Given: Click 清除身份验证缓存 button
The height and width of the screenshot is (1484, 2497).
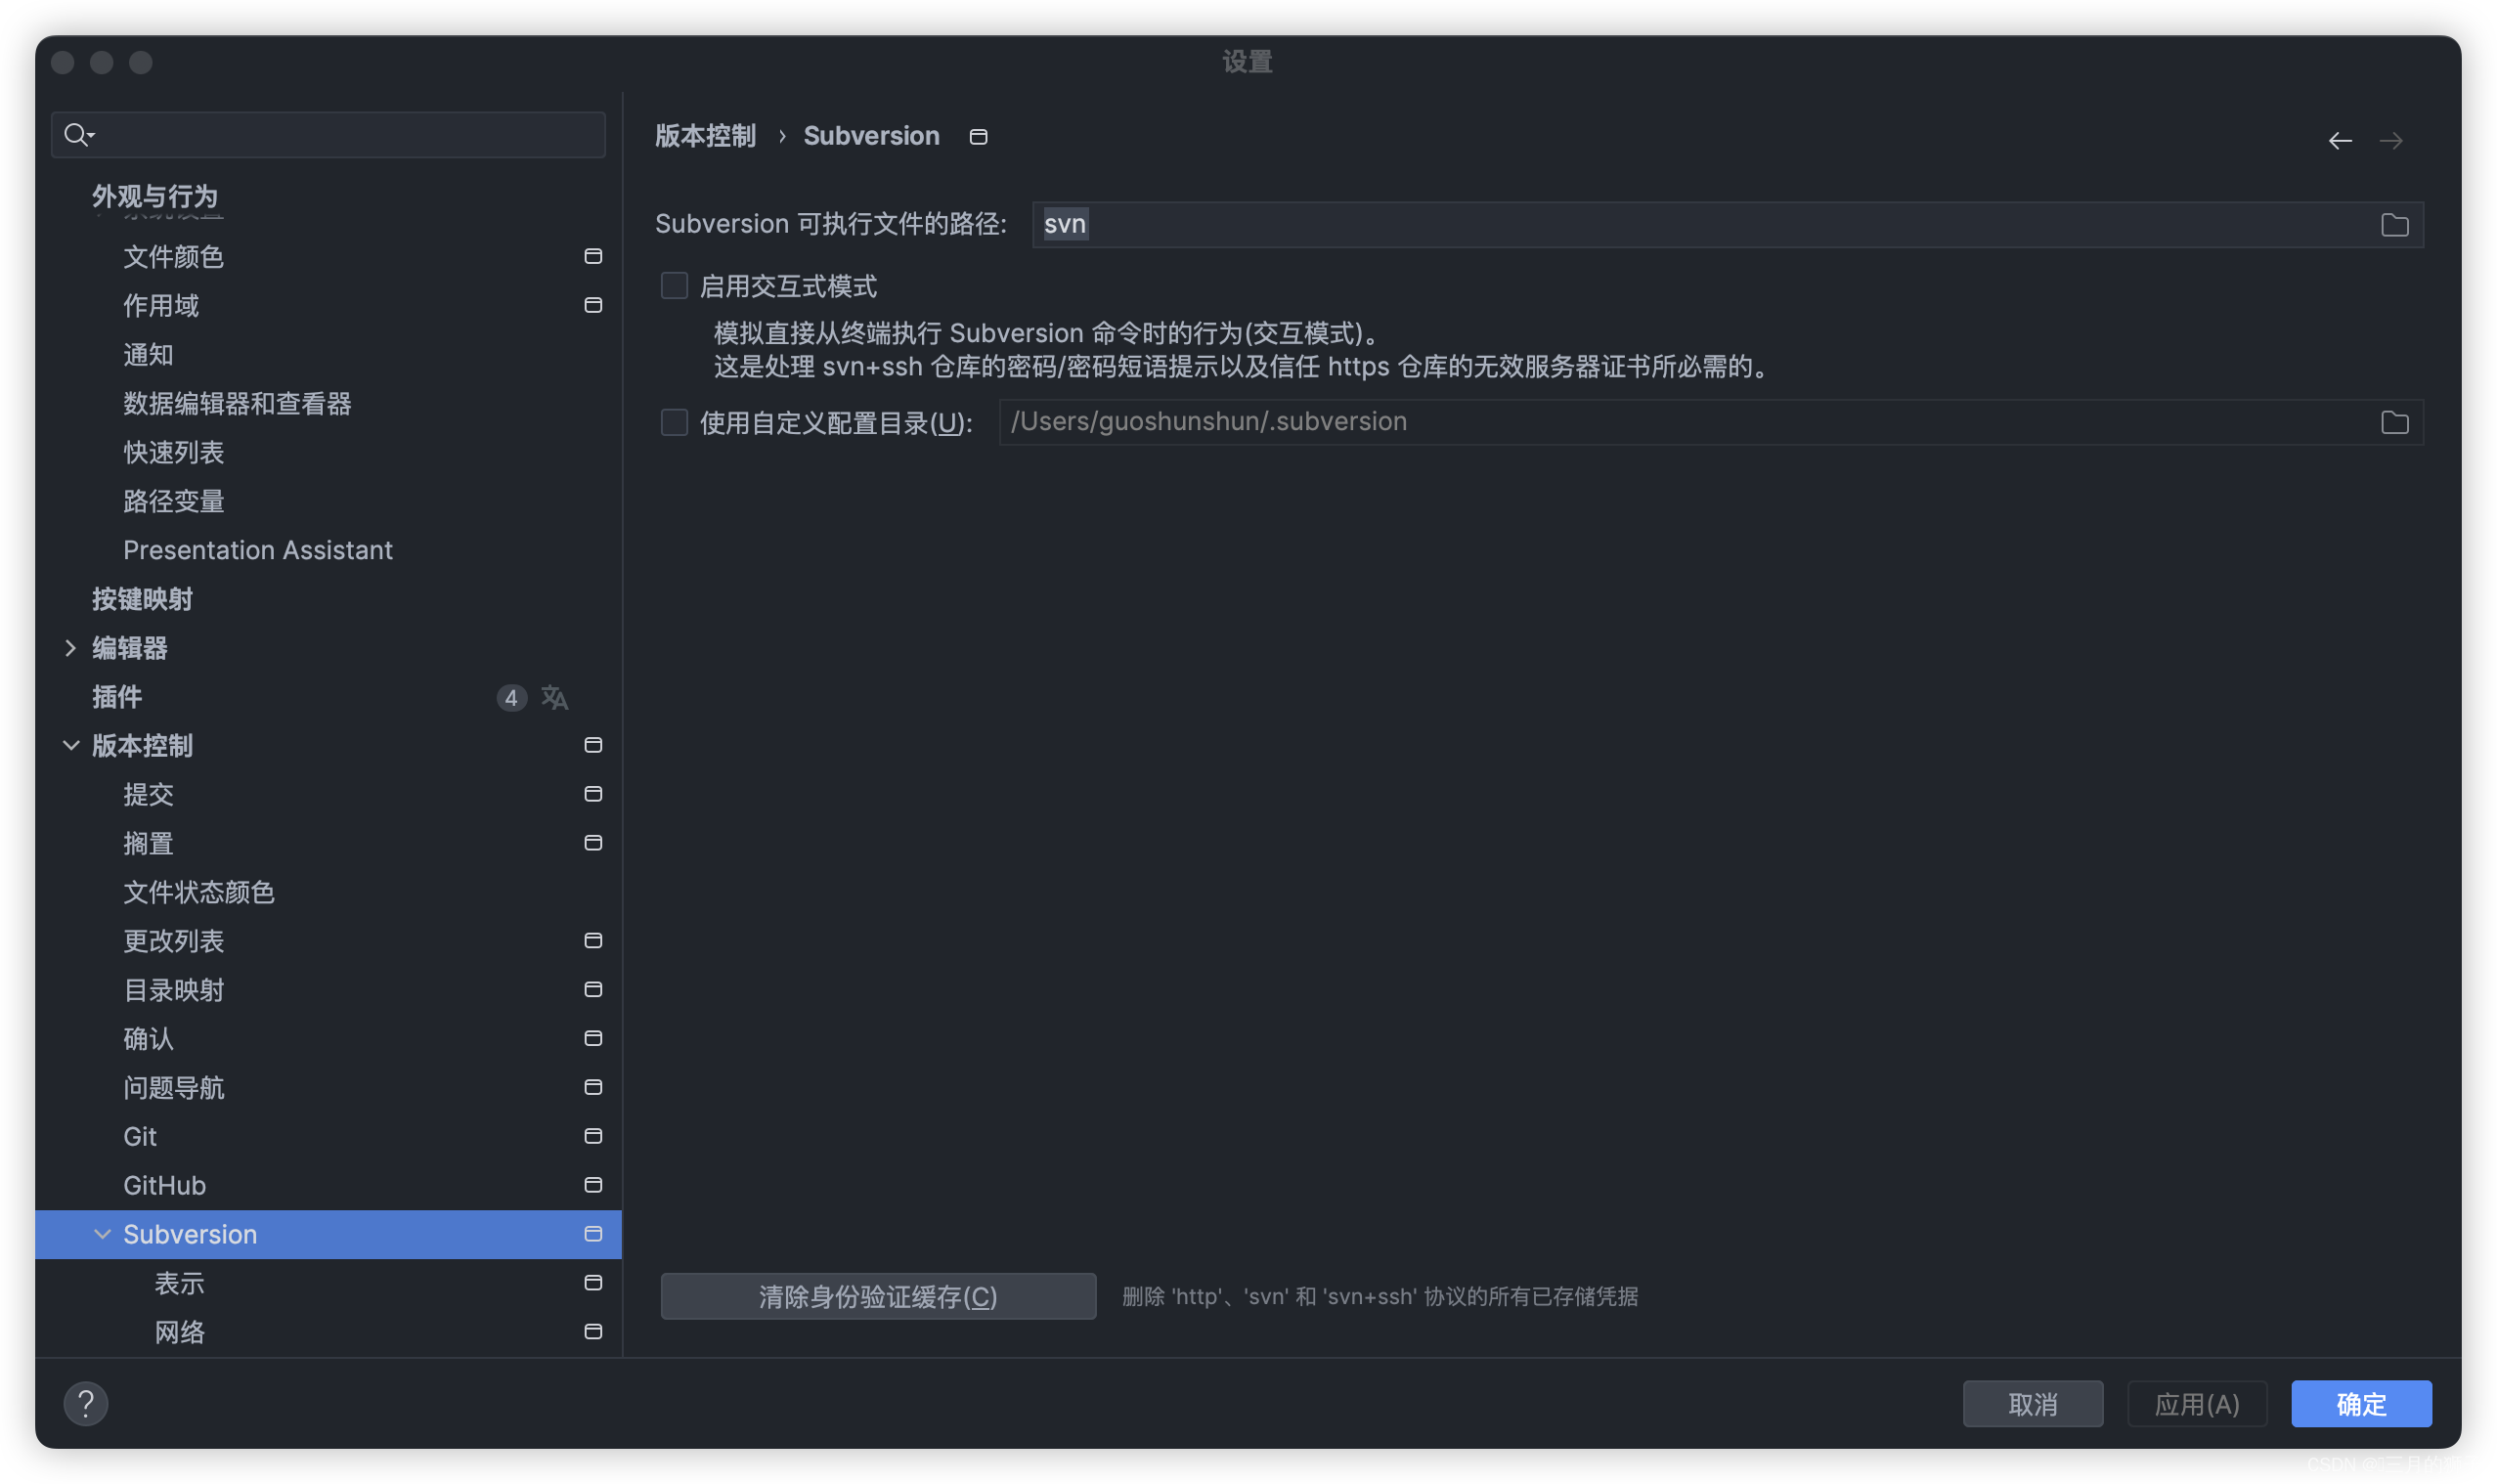Looking at the screenshot, I should (x=877, y=1296).
